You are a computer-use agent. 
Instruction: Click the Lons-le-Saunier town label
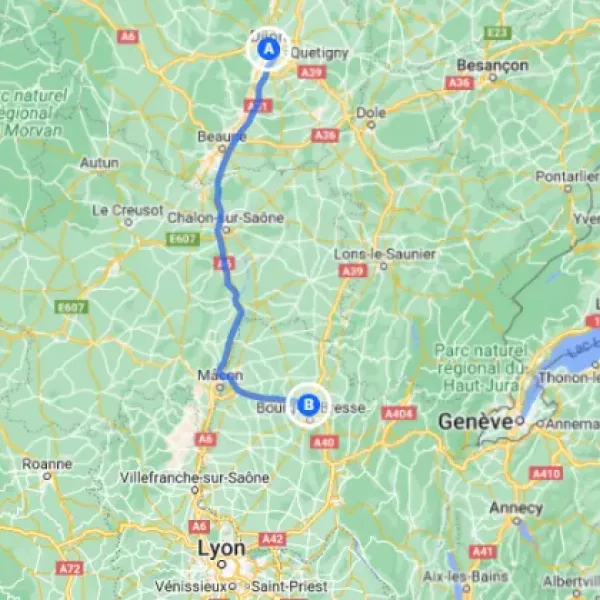(385, 254)
